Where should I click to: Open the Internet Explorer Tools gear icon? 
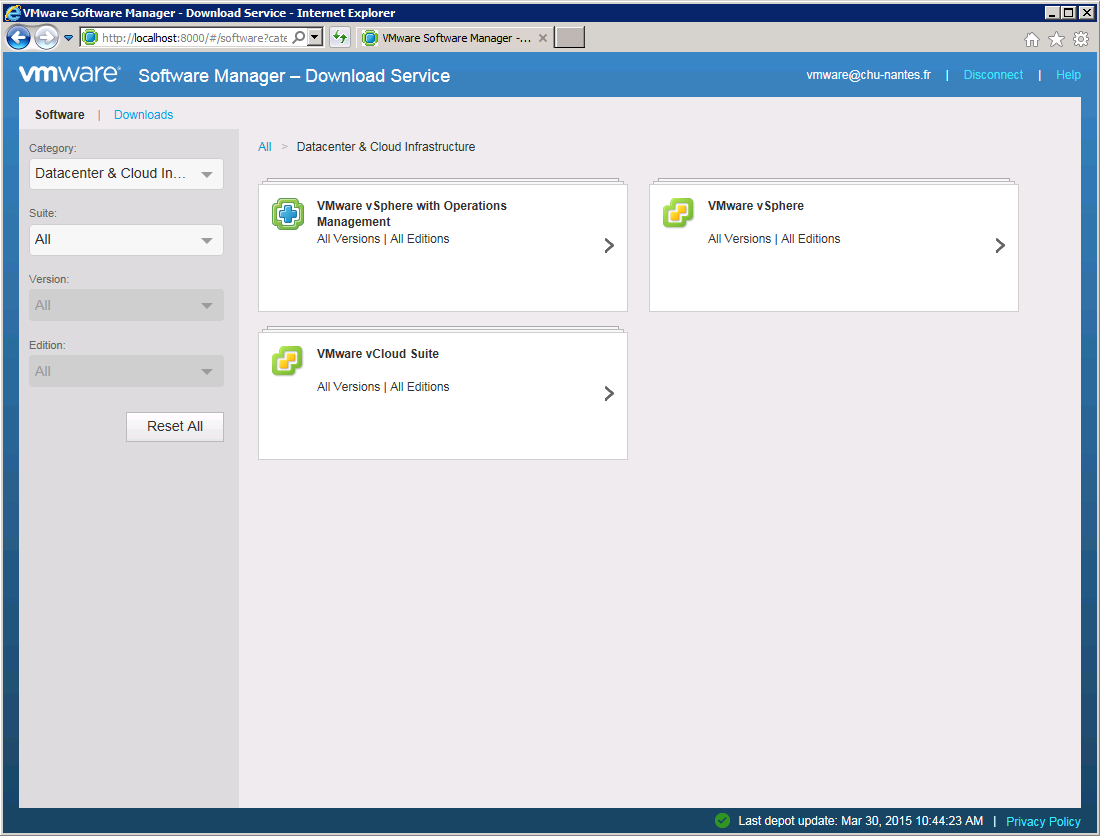click(1080, 39)
